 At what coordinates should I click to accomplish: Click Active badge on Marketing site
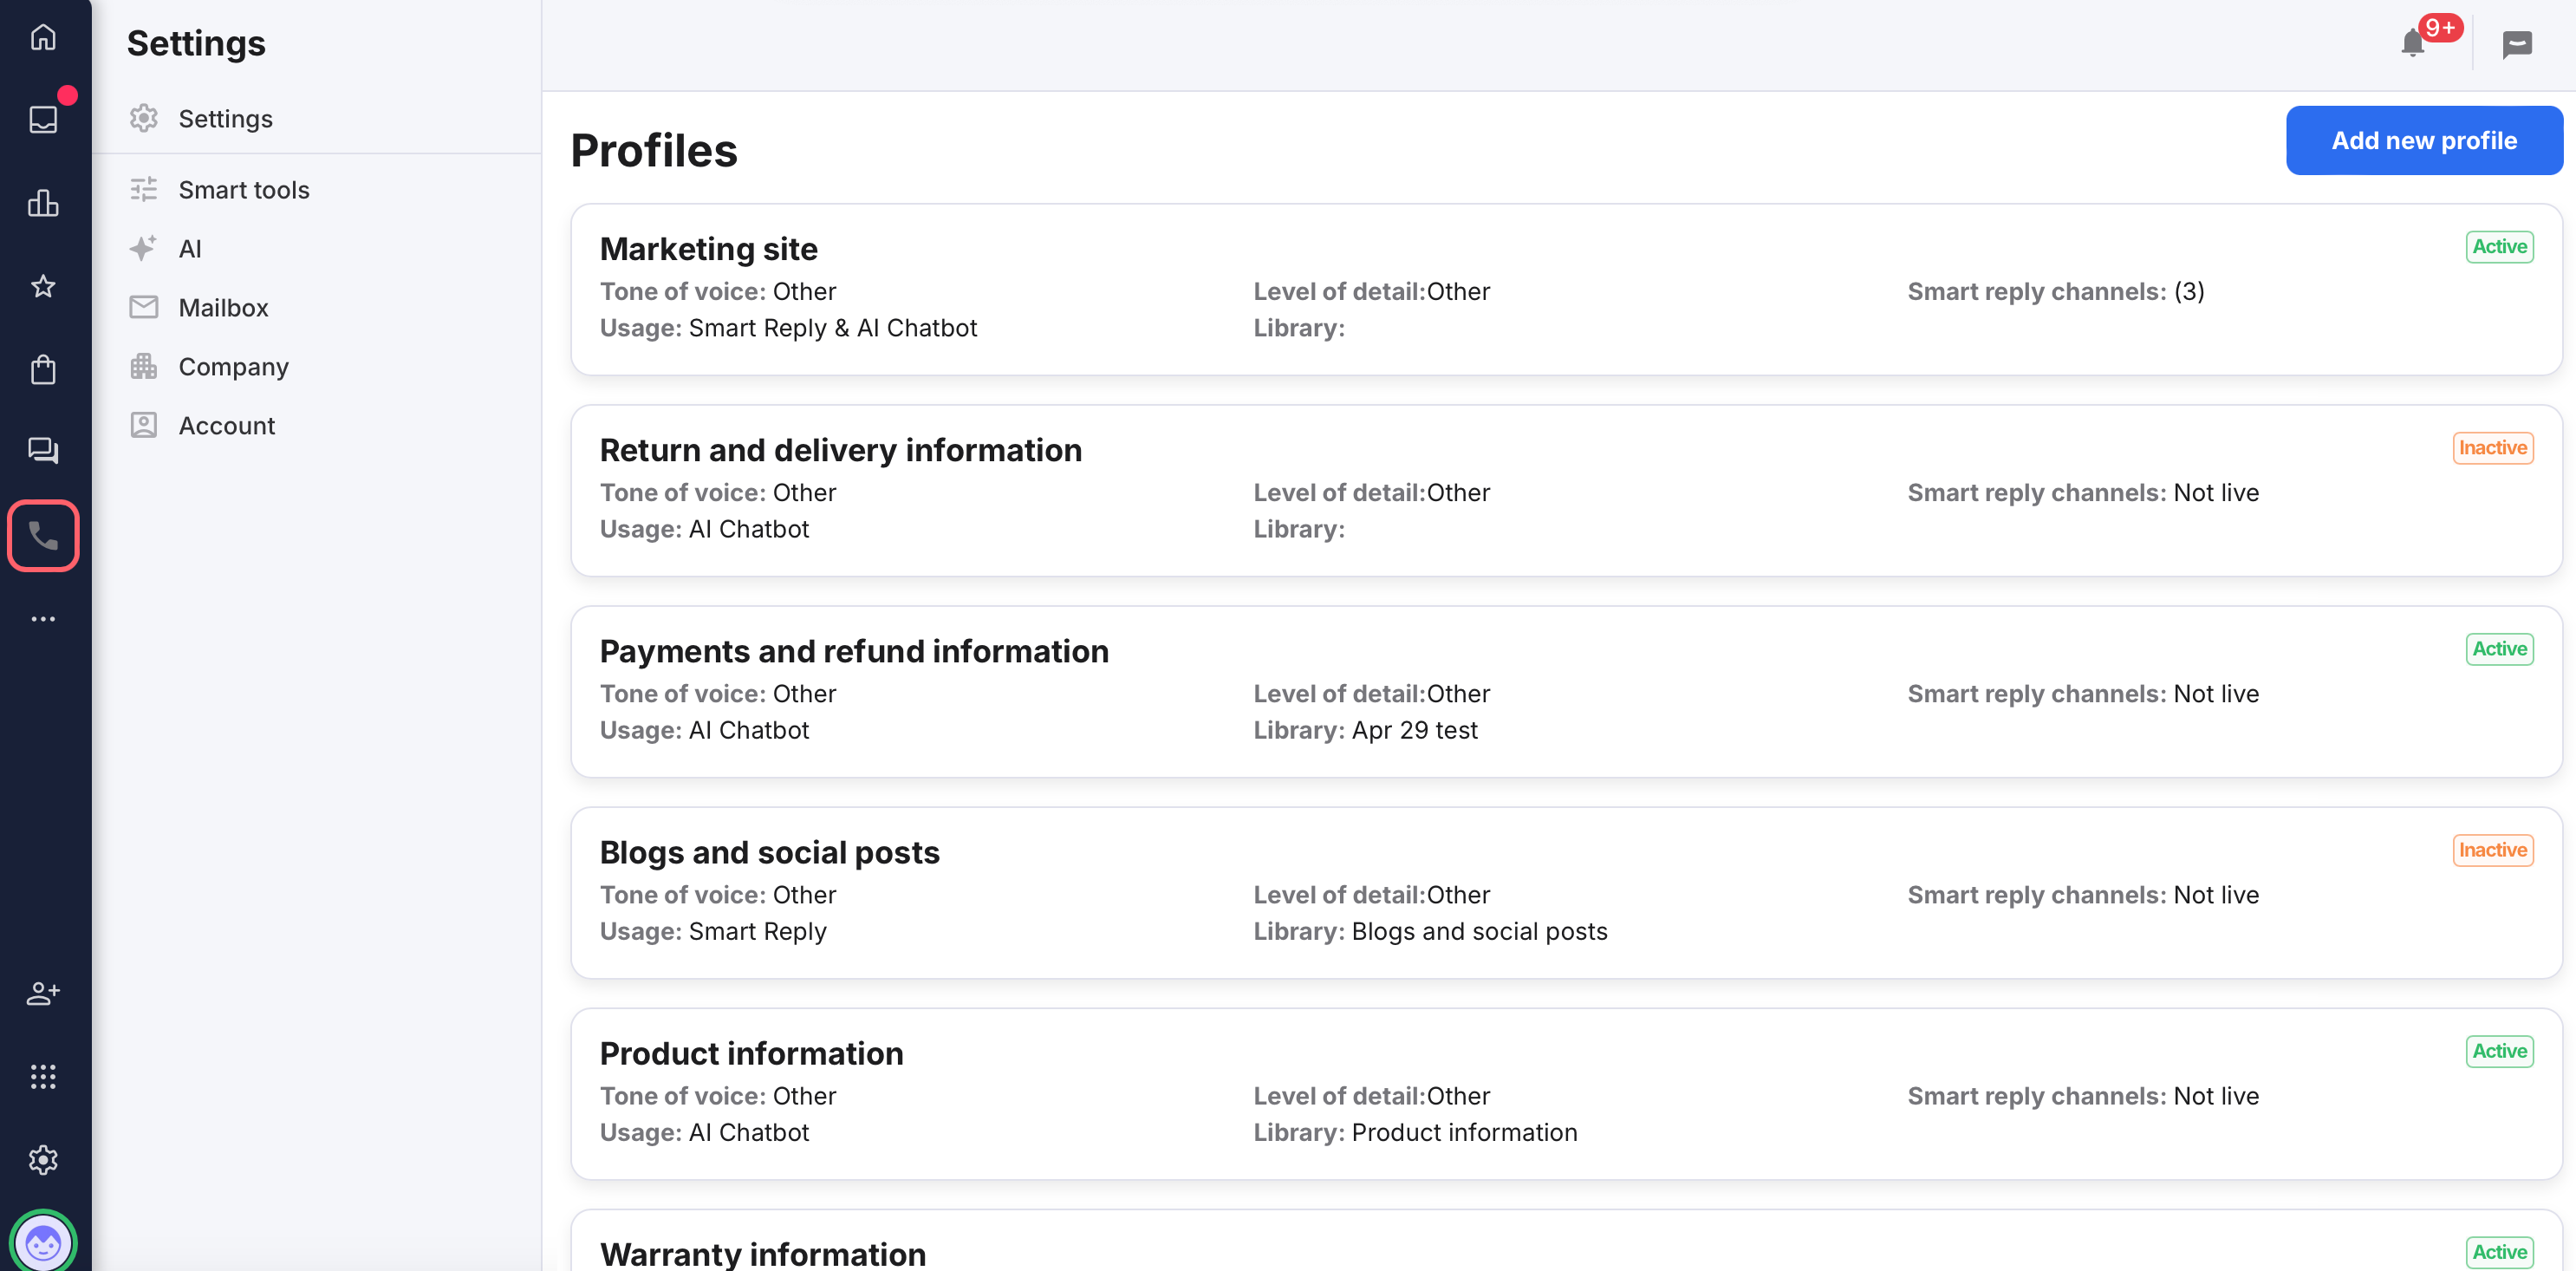[x=2499, y=247]
